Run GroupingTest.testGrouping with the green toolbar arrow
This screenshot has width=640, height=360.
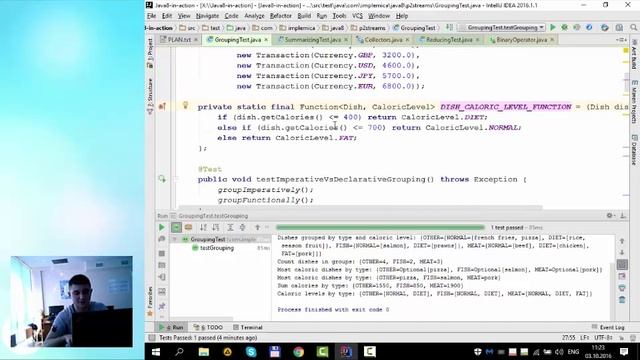point(553,27)
